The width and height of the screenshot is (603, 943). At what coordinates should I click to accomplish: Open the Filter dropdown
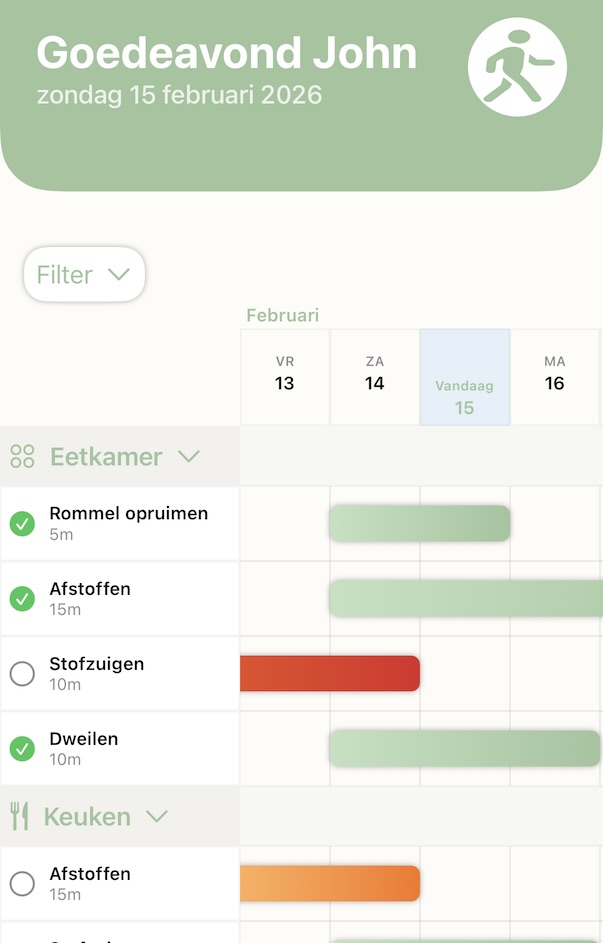coord(84,274)
